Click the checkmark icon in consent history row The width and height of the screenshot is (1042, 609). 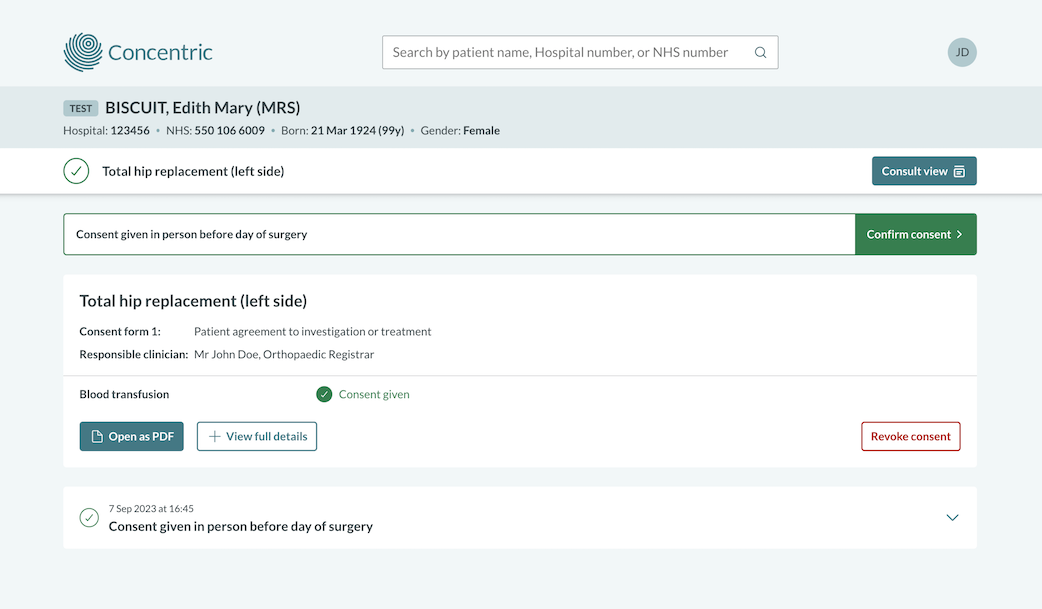pyautogui.click(x=89, y=517)
